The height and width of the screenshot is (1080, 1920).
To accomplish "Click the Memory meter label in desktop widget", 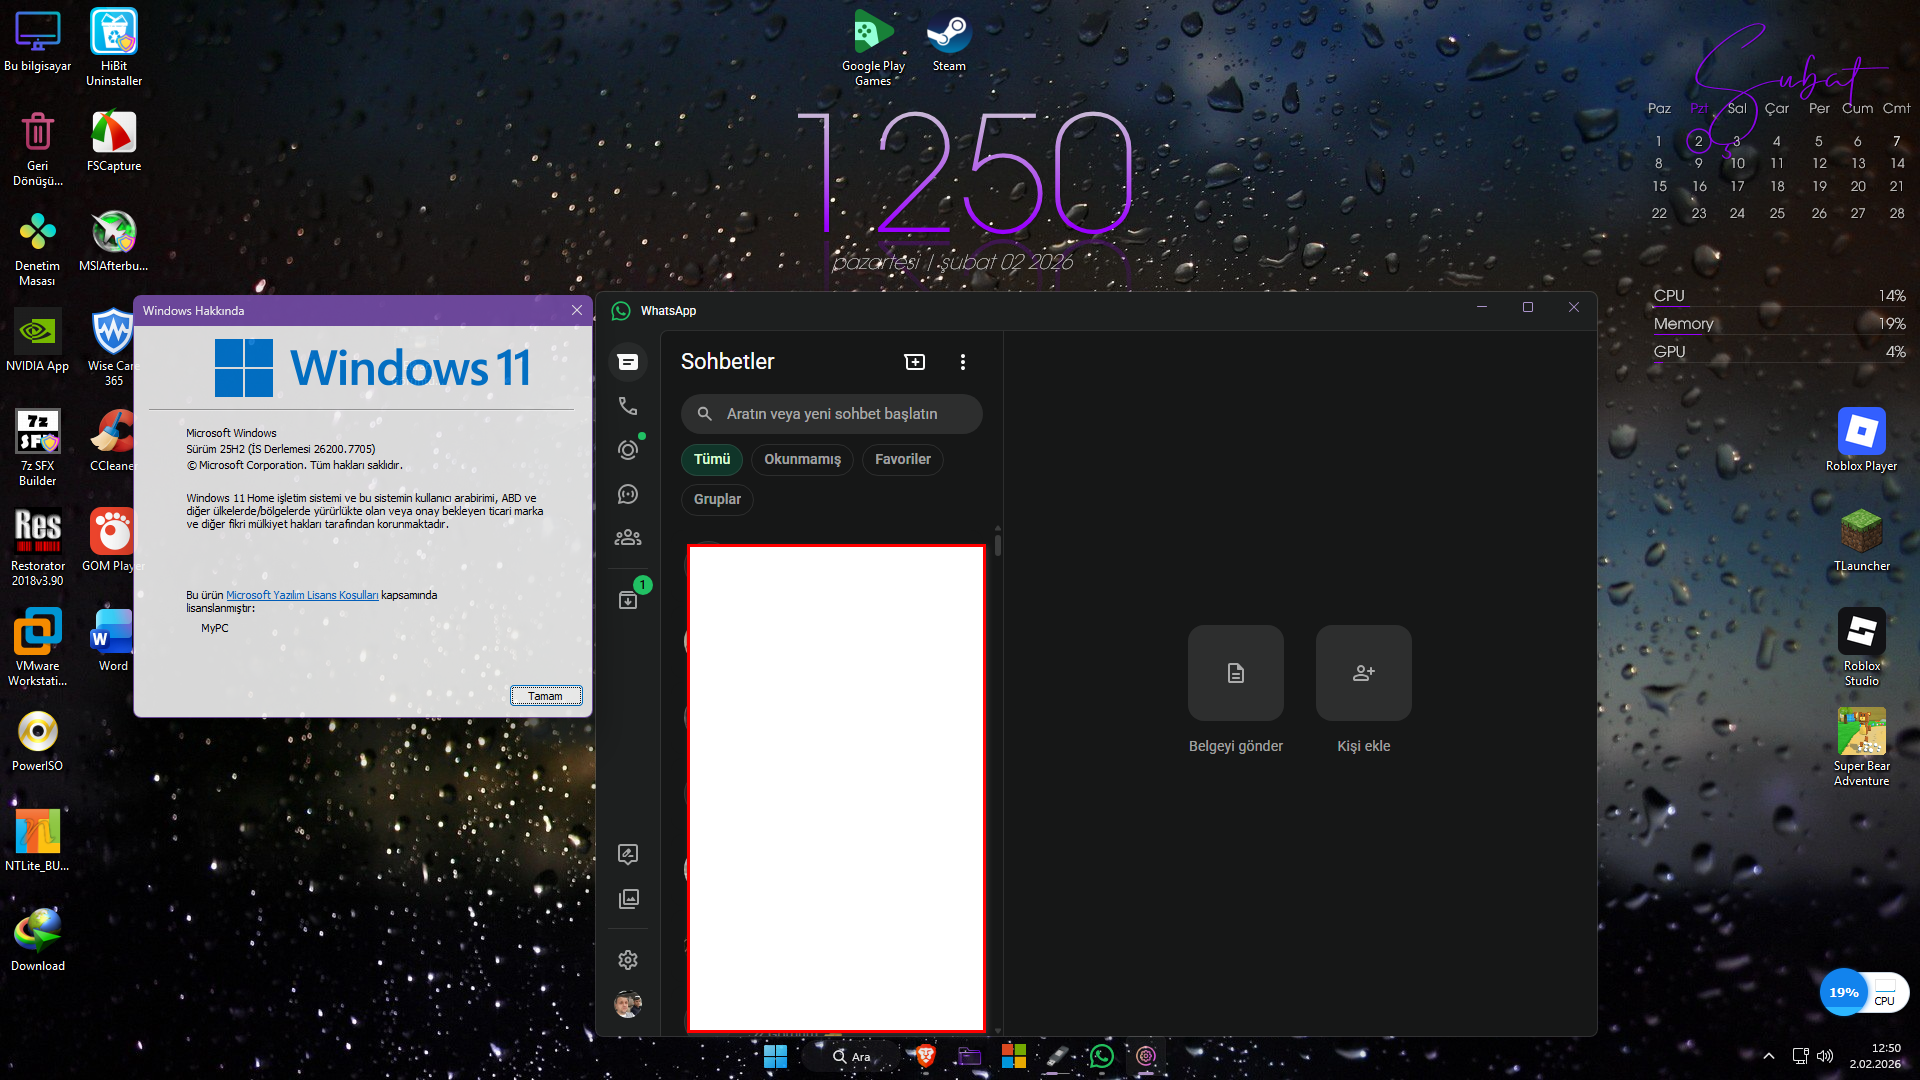I will click(1684, 324).
